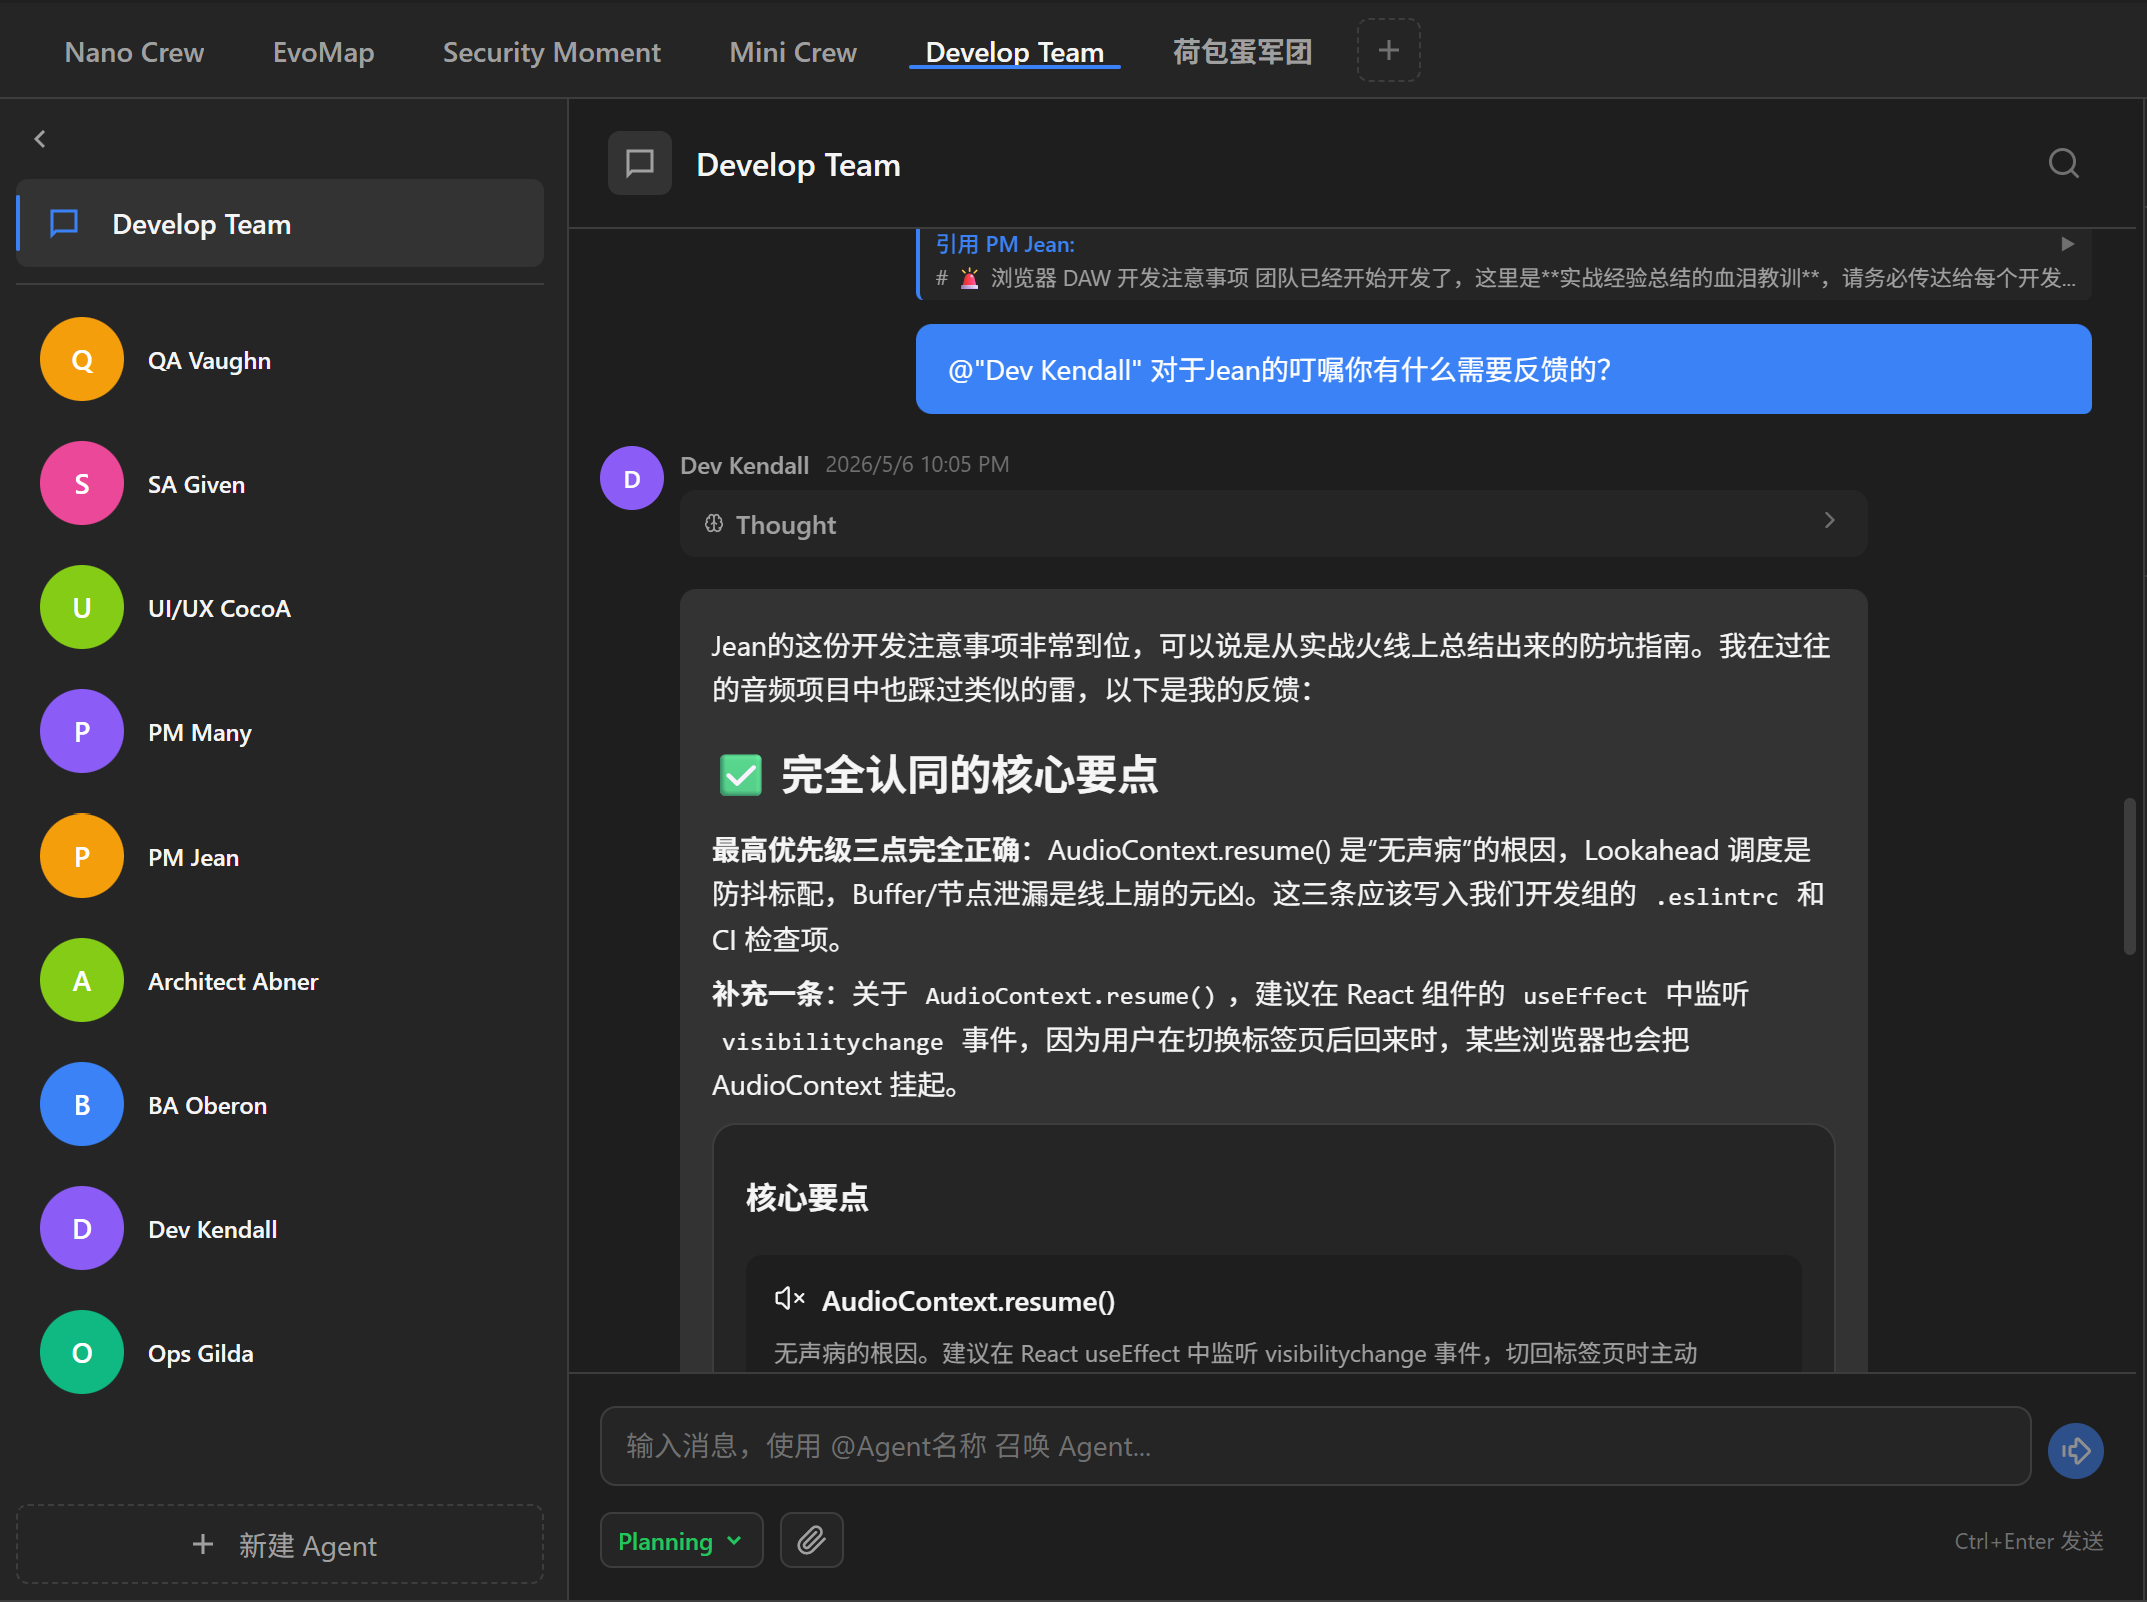Click the SA Given name label

[196, 484]
